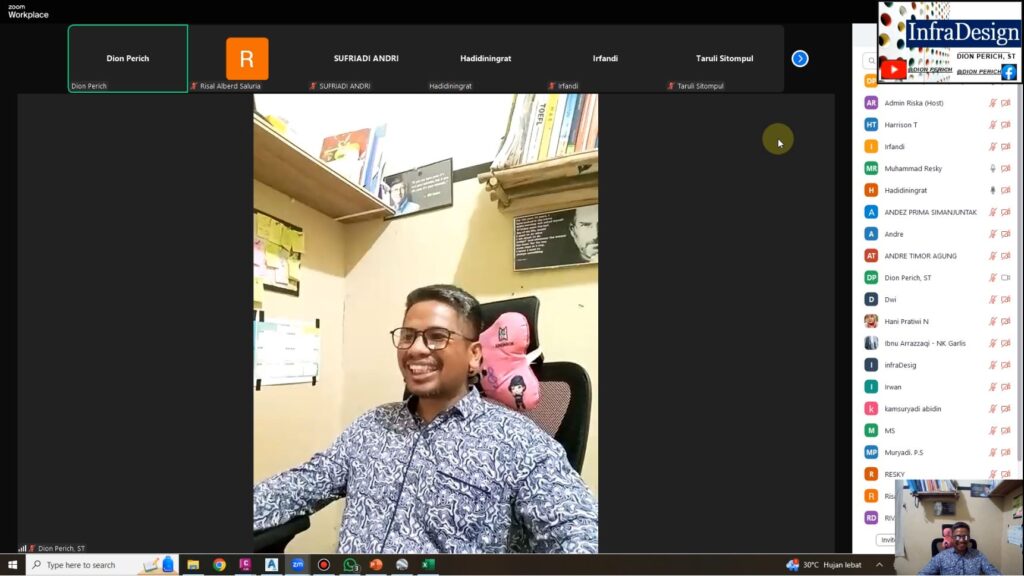This screenshot has height=576, width=1024.
Task: Select Hani Pratiwi N in the participant list
Action: [906, 321]
